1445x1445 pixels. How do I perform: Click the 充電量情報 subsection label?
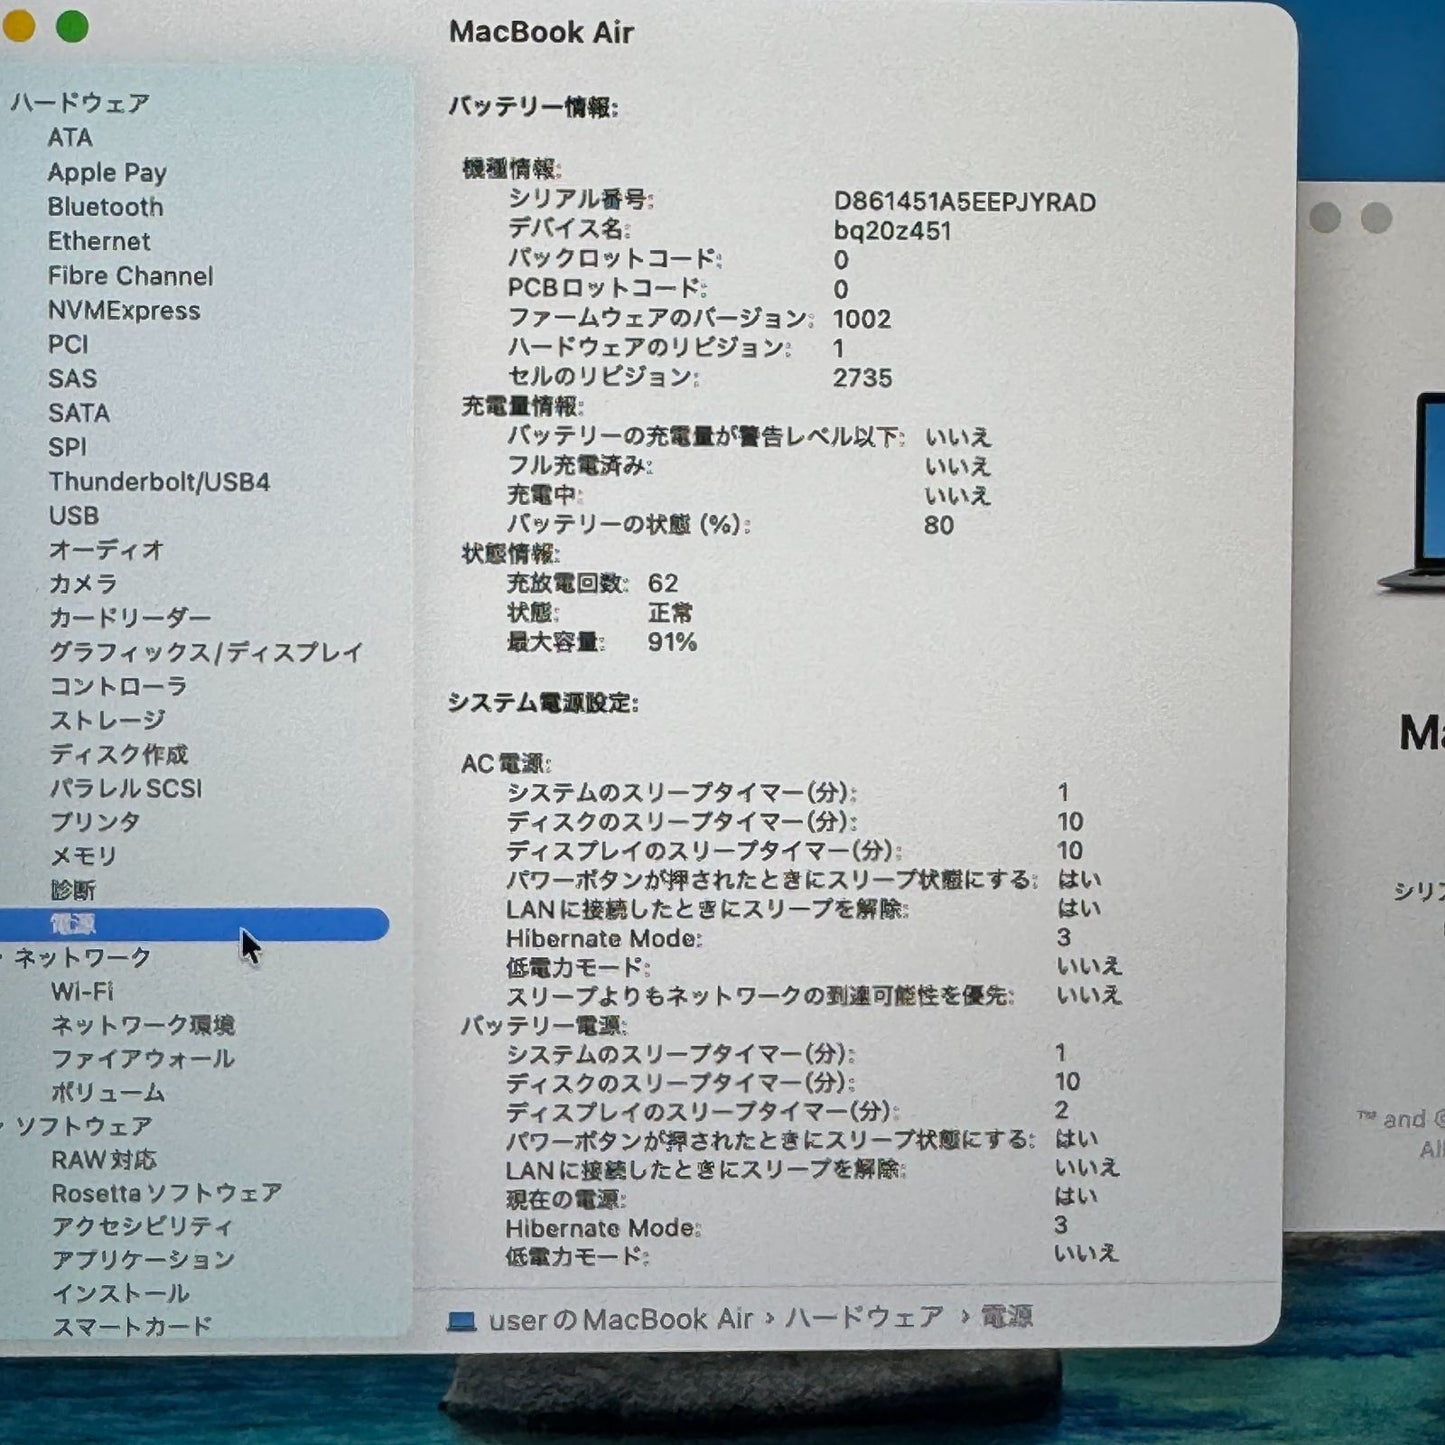click(x=523, y=406)
